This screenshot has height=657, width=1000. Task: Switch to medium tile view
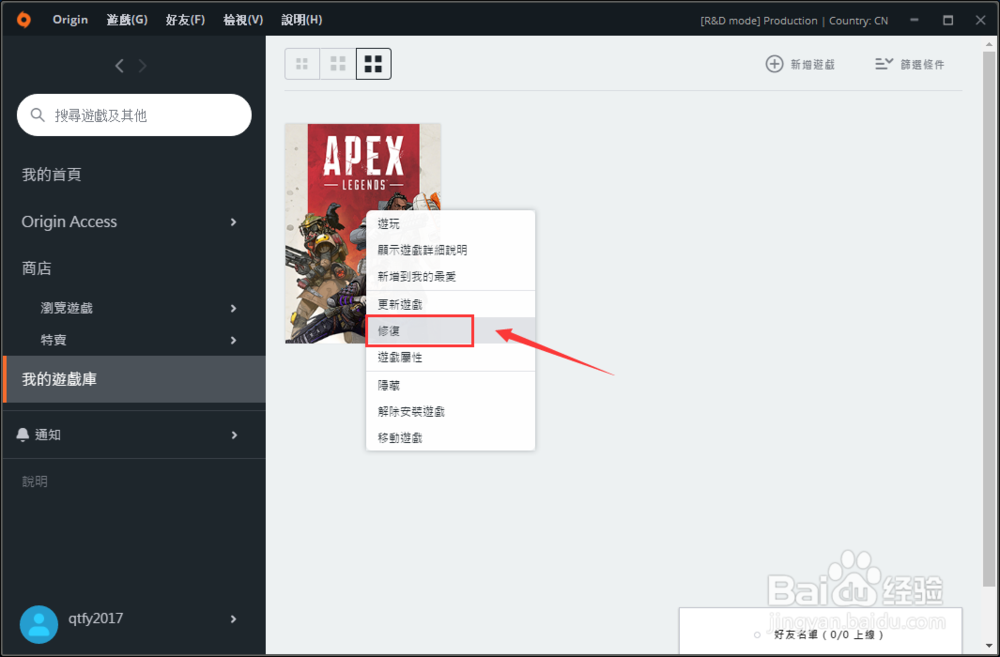(x=338, y=64)
